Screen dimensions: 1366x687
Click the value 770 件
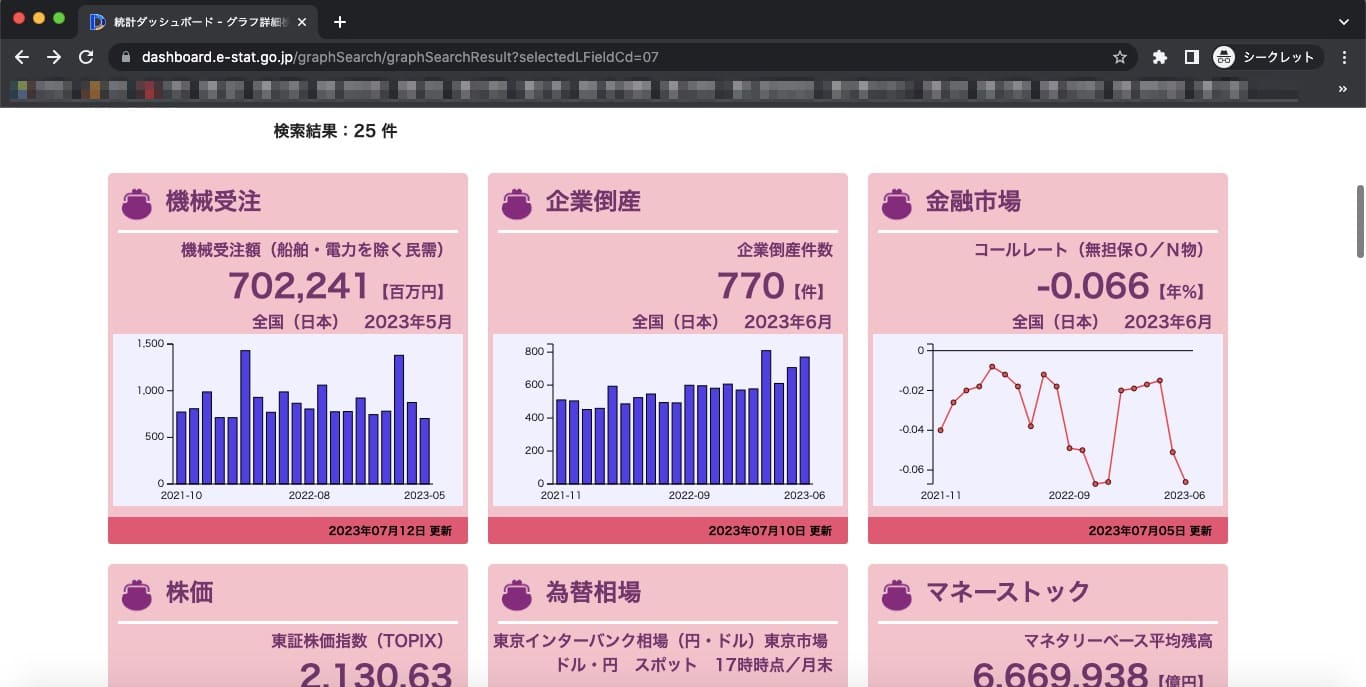(770, 286)
